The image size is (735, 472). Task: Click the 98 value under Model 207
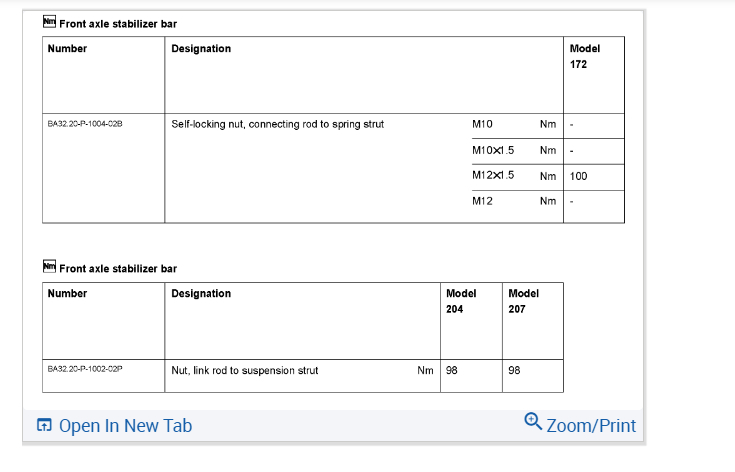[x=514, y=370]
